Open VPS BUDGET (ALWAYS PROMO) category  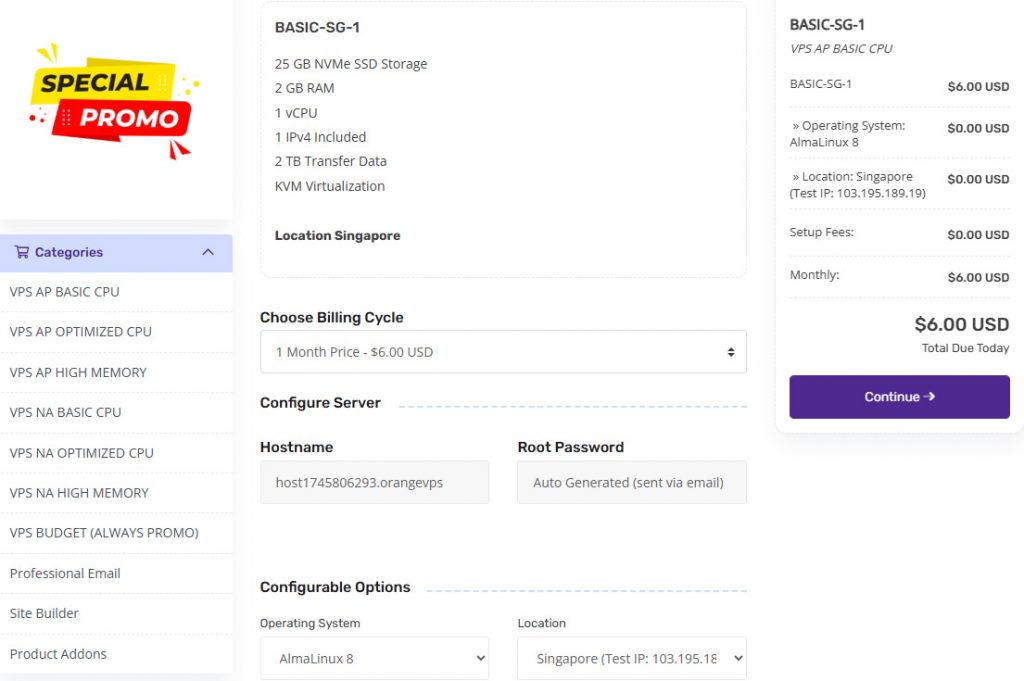click(104, 533)
